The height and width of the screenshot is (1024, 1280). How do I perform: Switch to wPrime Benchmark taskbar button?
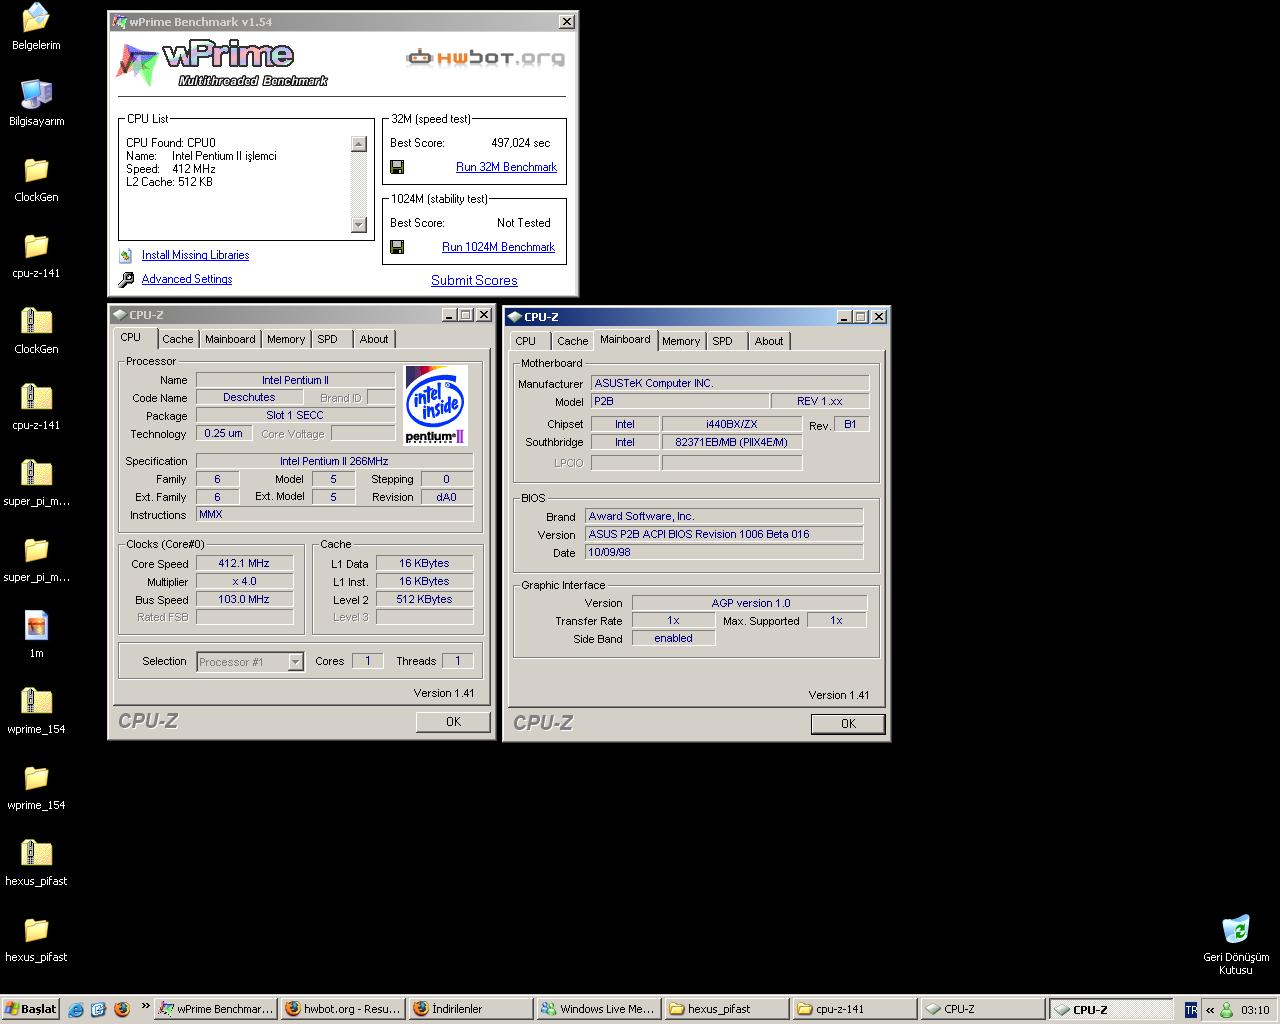(216, 1010)
